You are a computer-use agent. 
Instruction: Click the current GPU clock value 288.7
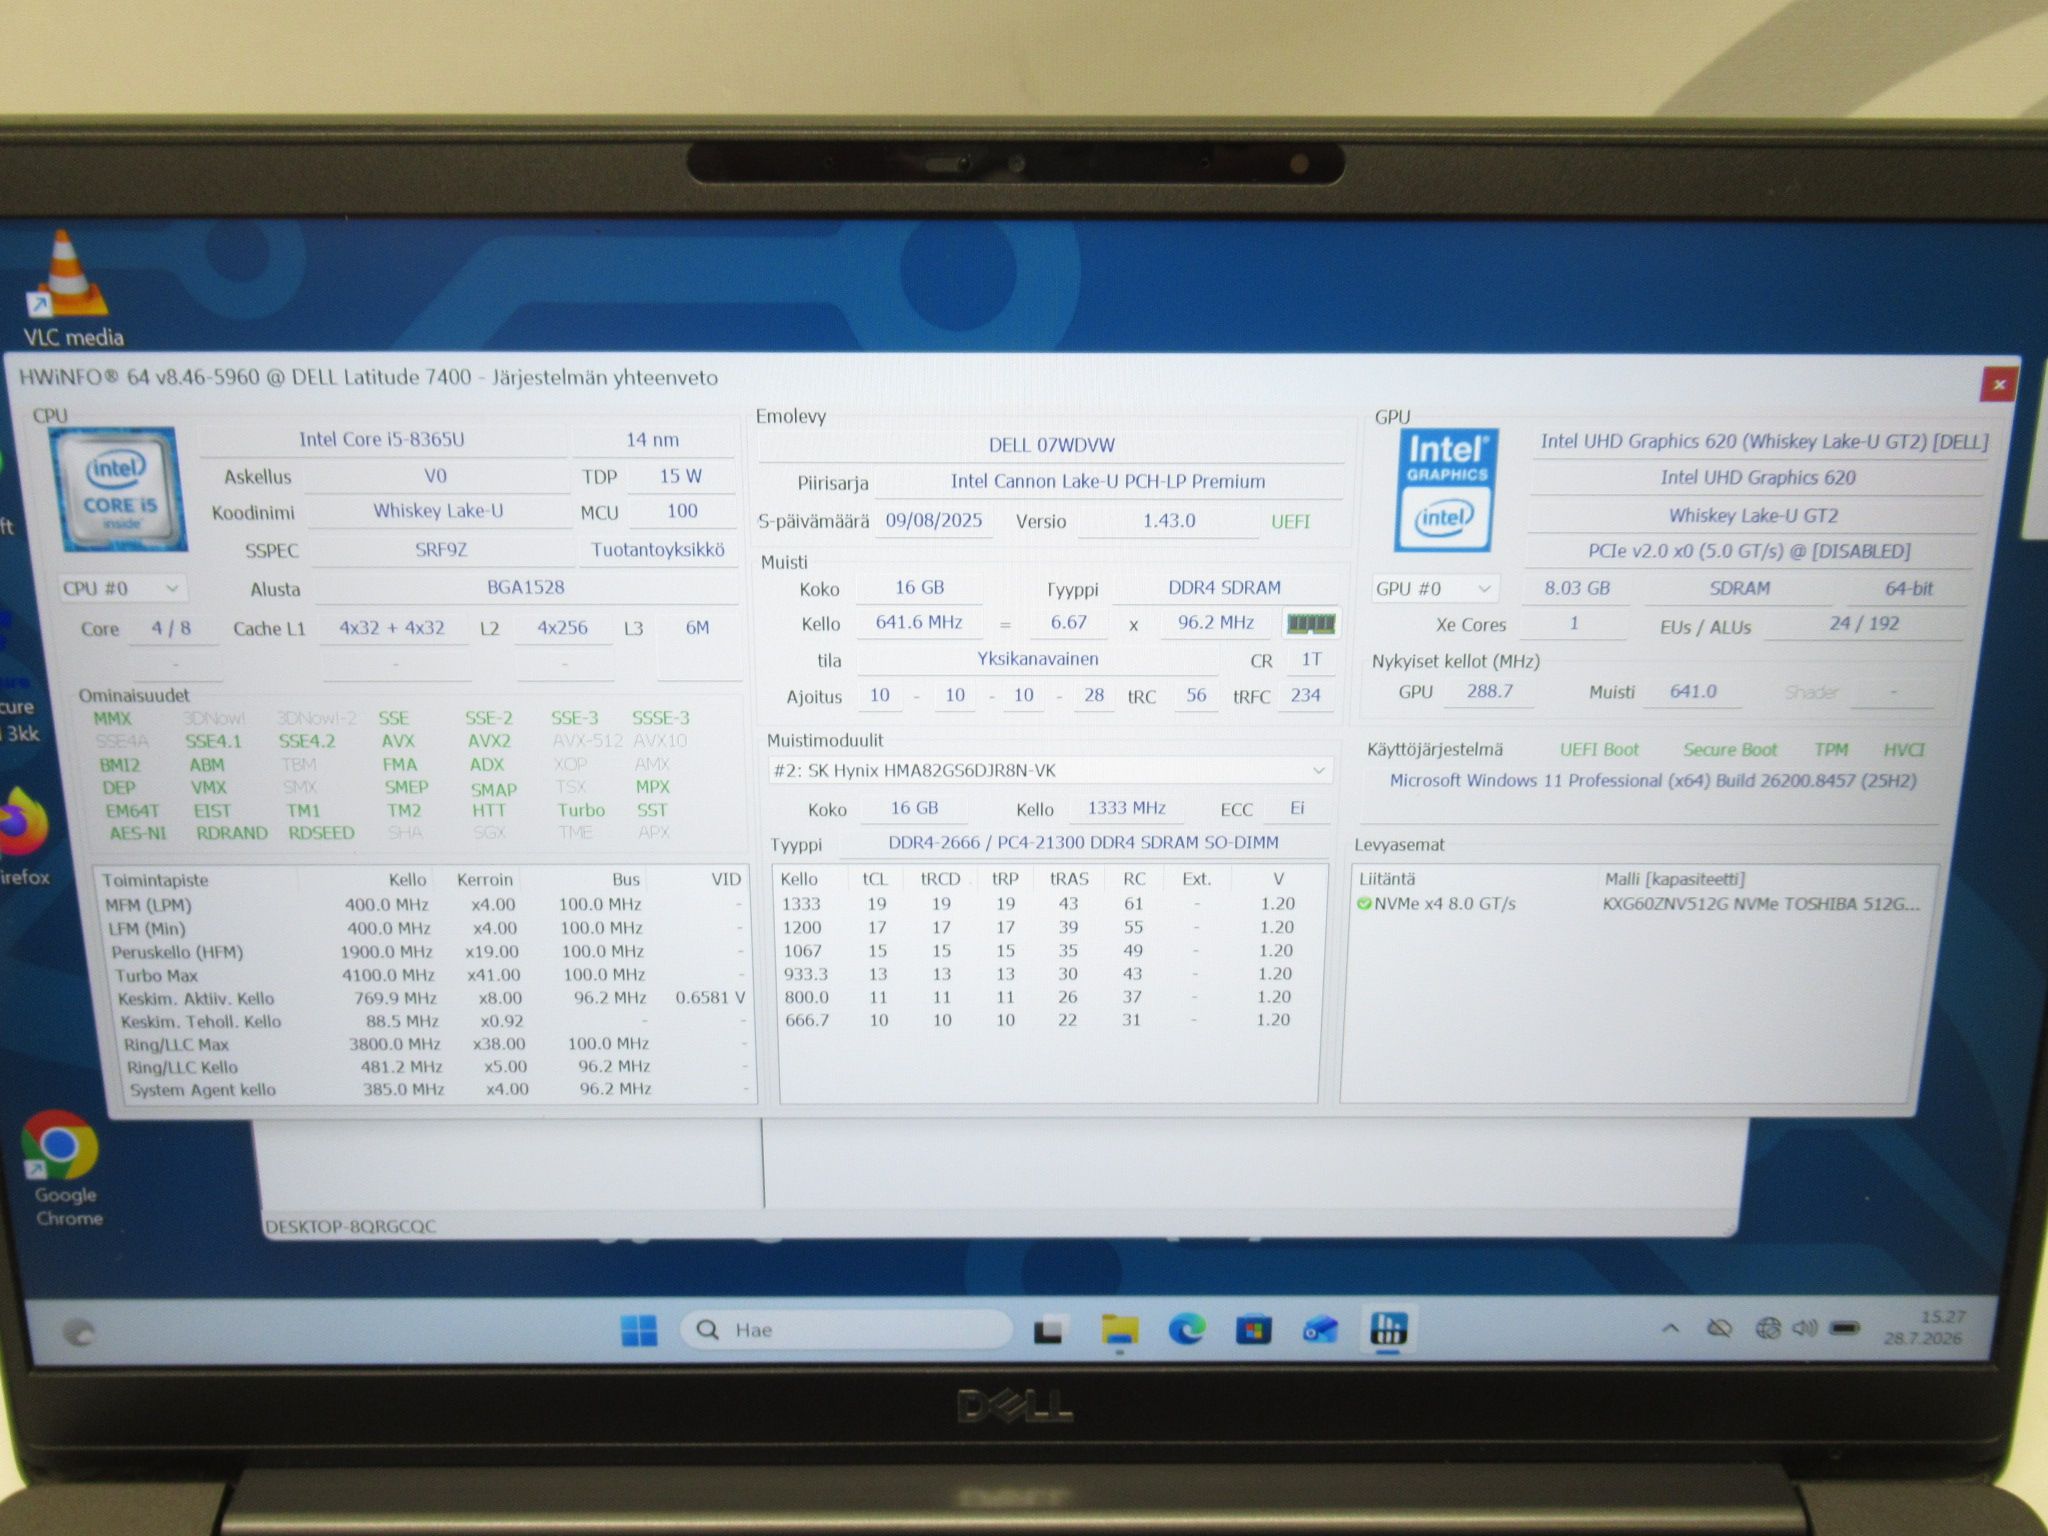(x=1490, y=691)
